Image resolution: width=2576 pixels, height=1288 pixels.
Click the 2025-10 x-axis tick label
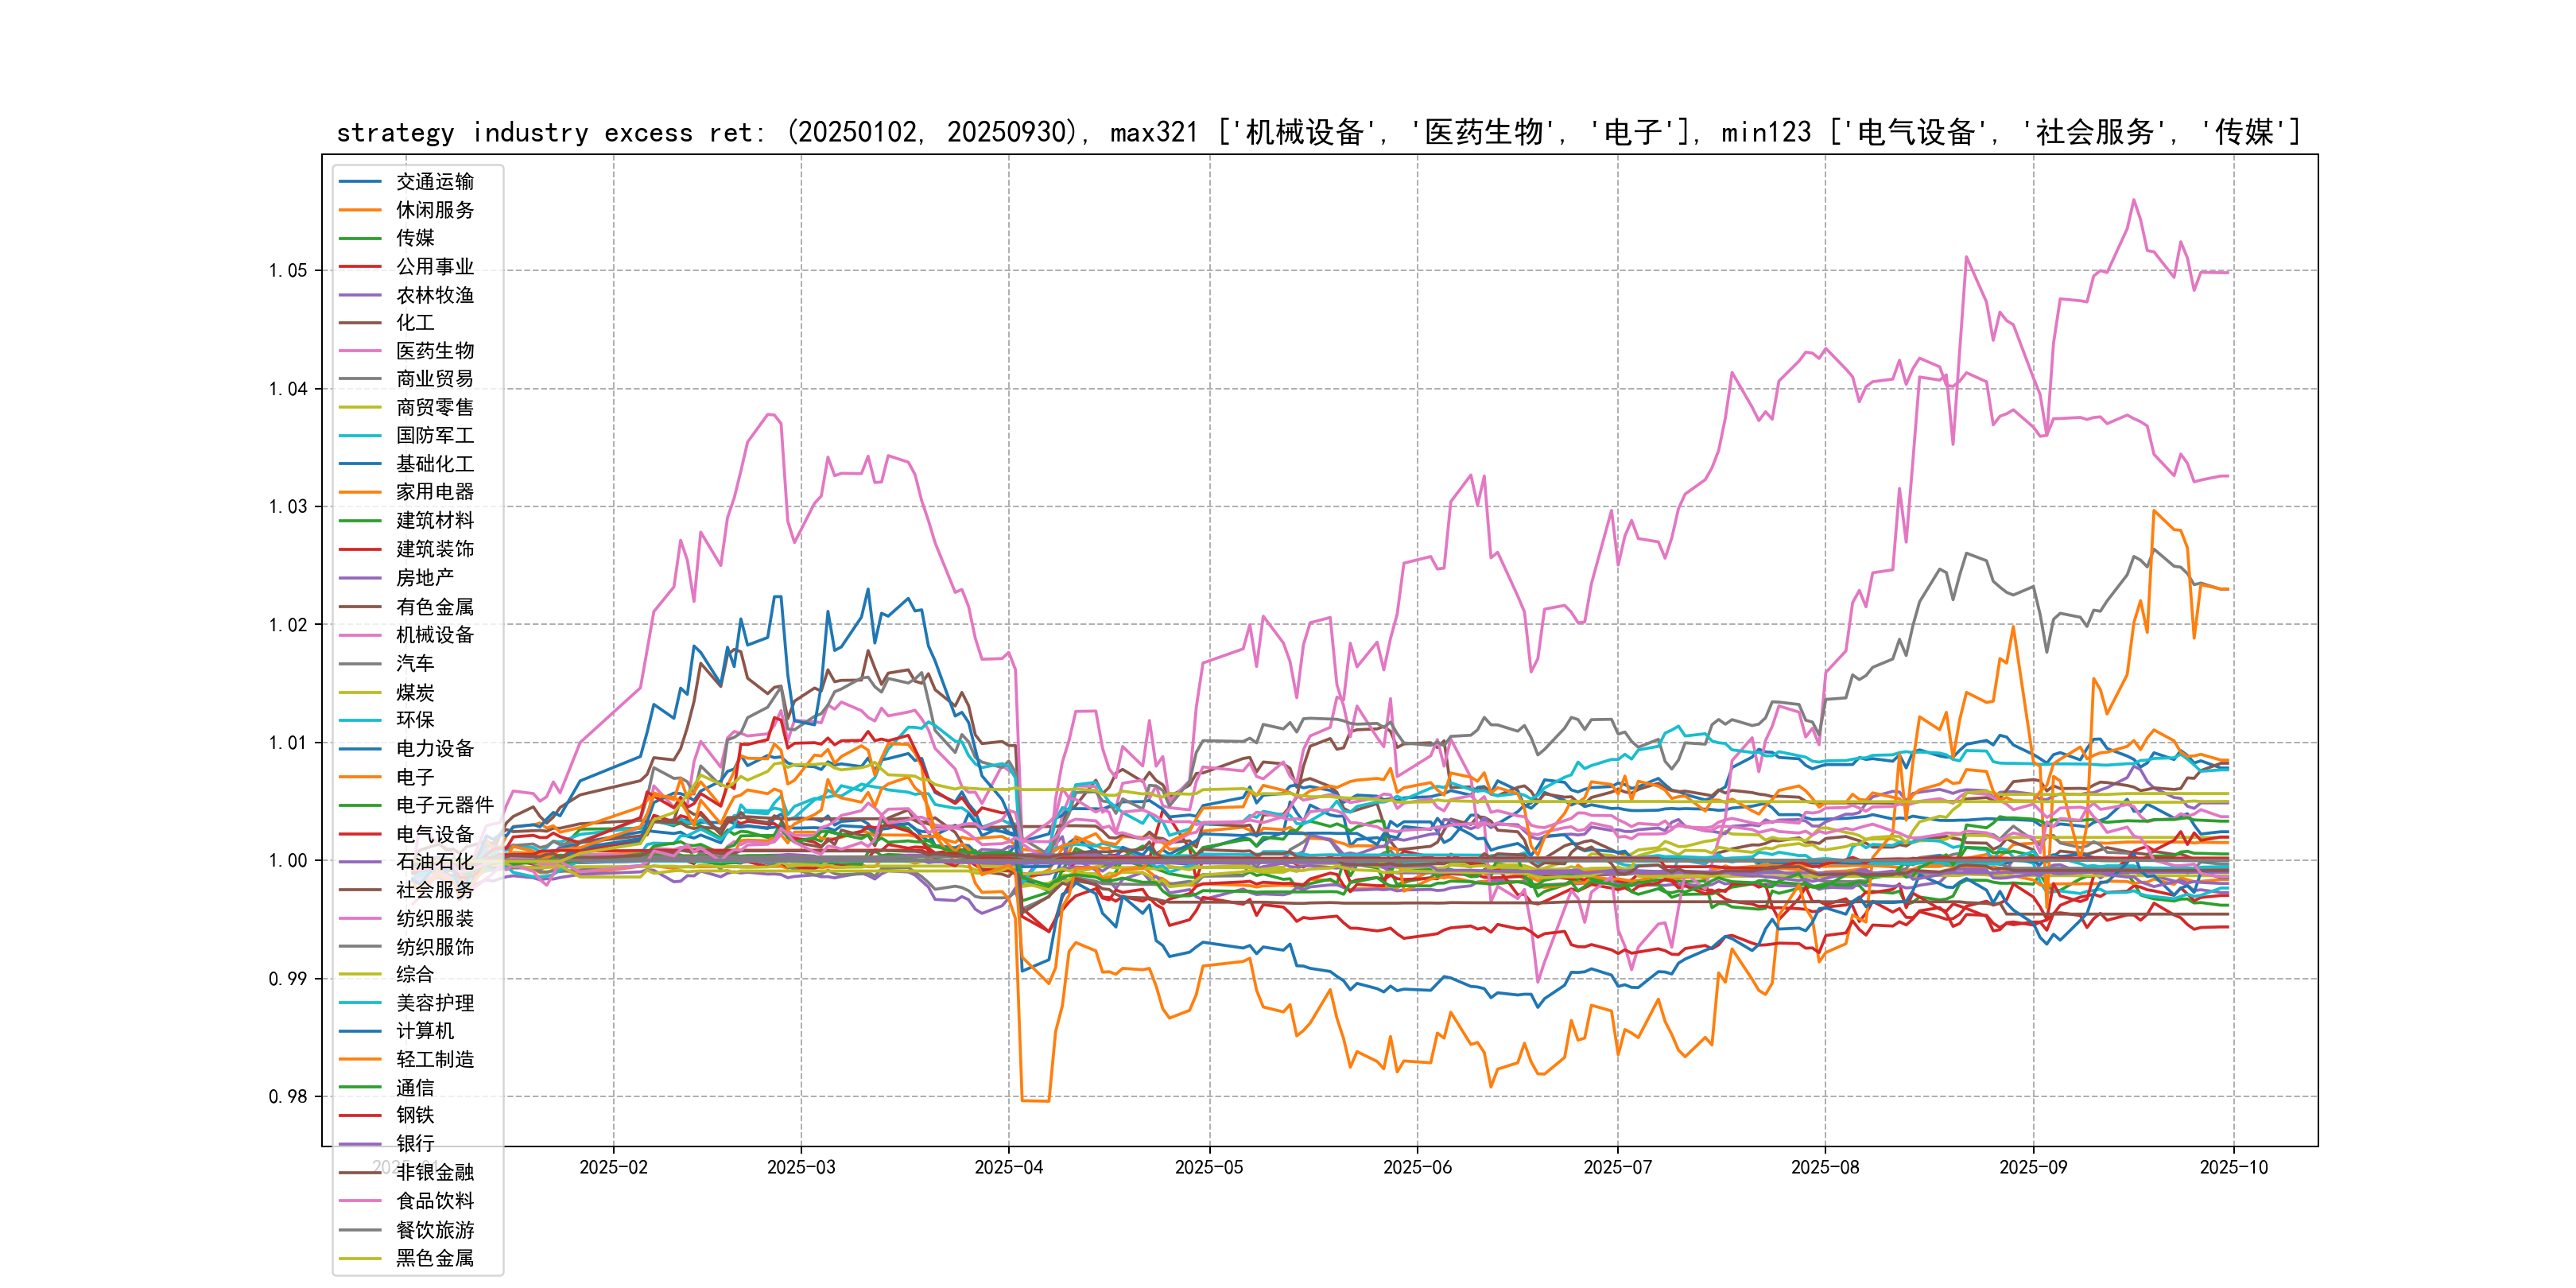click(2233, 1168)
